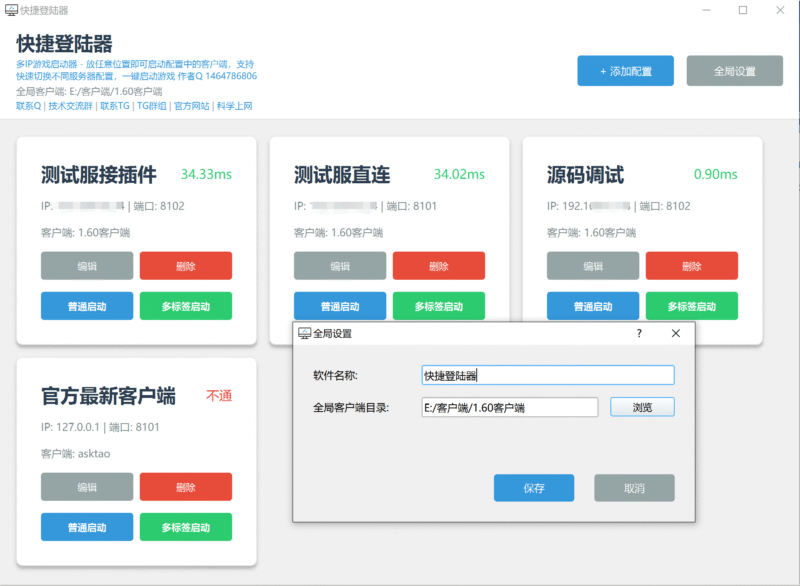Click the 全局客户端目录 path field
Screen dimensions: 800x586
coord(509,407)
